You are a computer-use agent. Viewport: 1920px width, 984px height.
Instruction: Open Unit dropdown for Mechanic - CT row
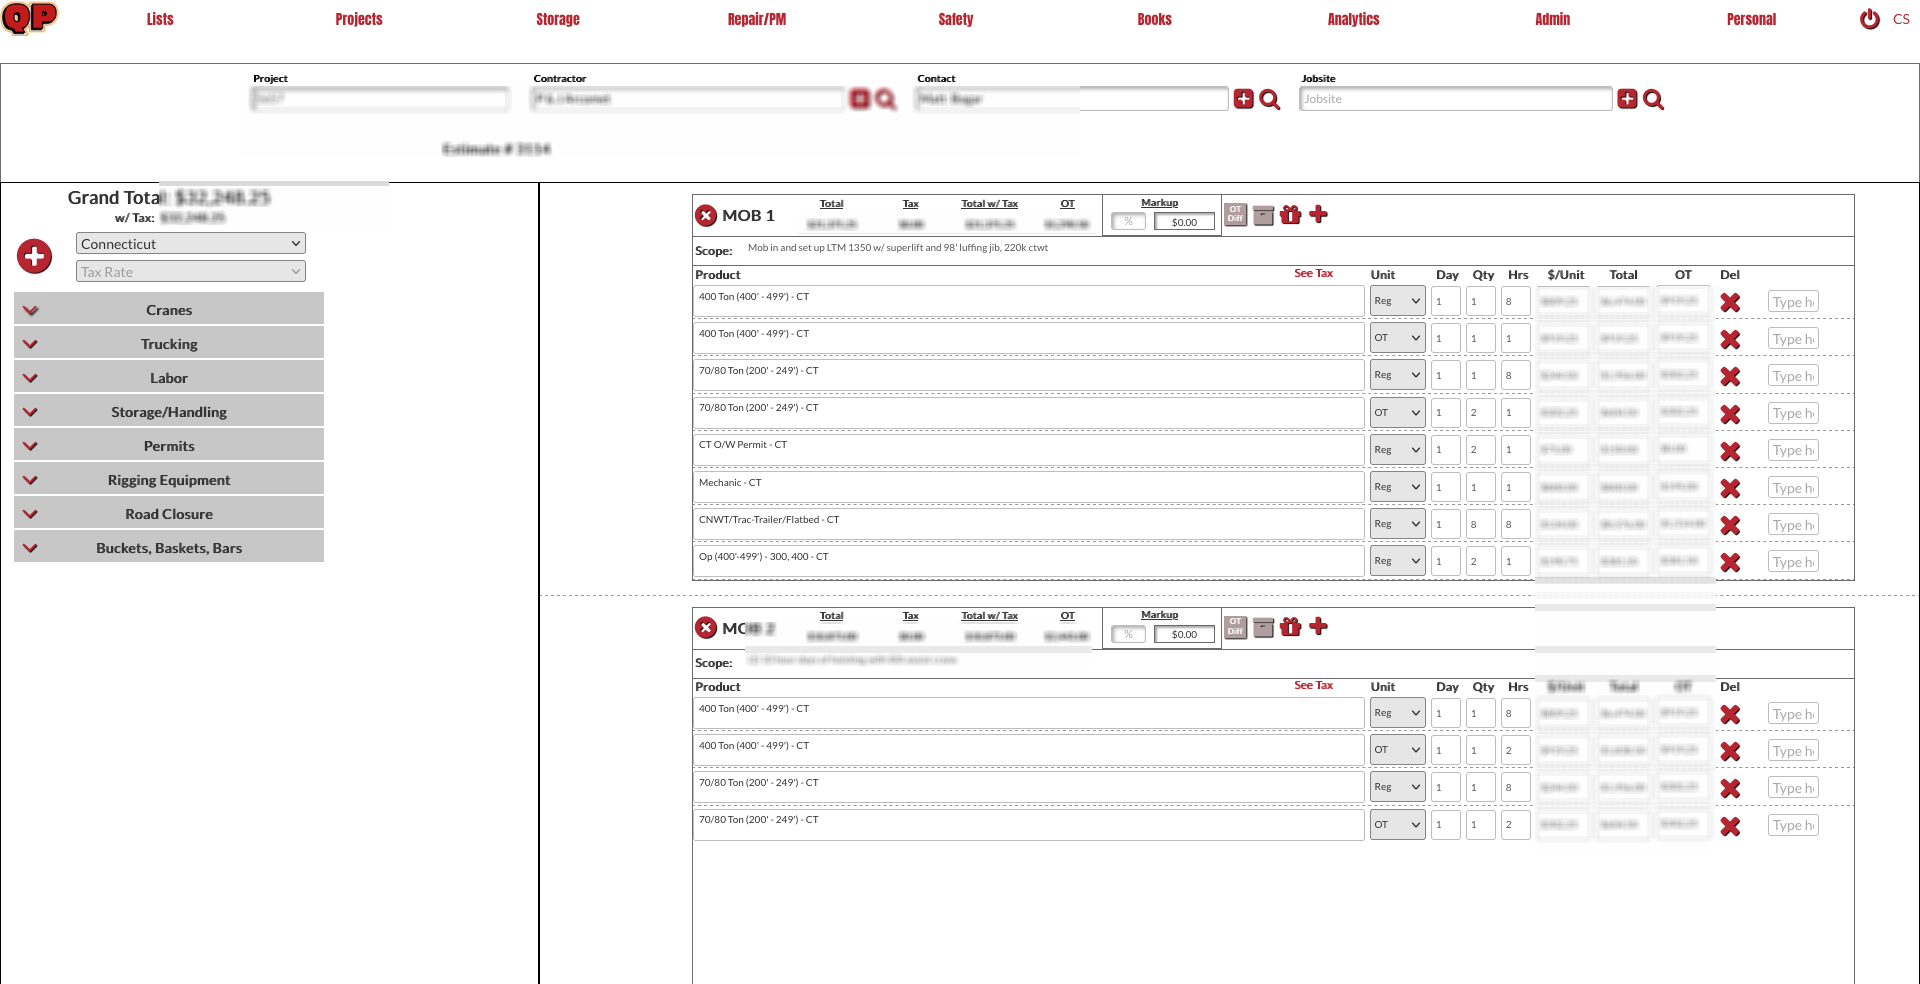1398,487
